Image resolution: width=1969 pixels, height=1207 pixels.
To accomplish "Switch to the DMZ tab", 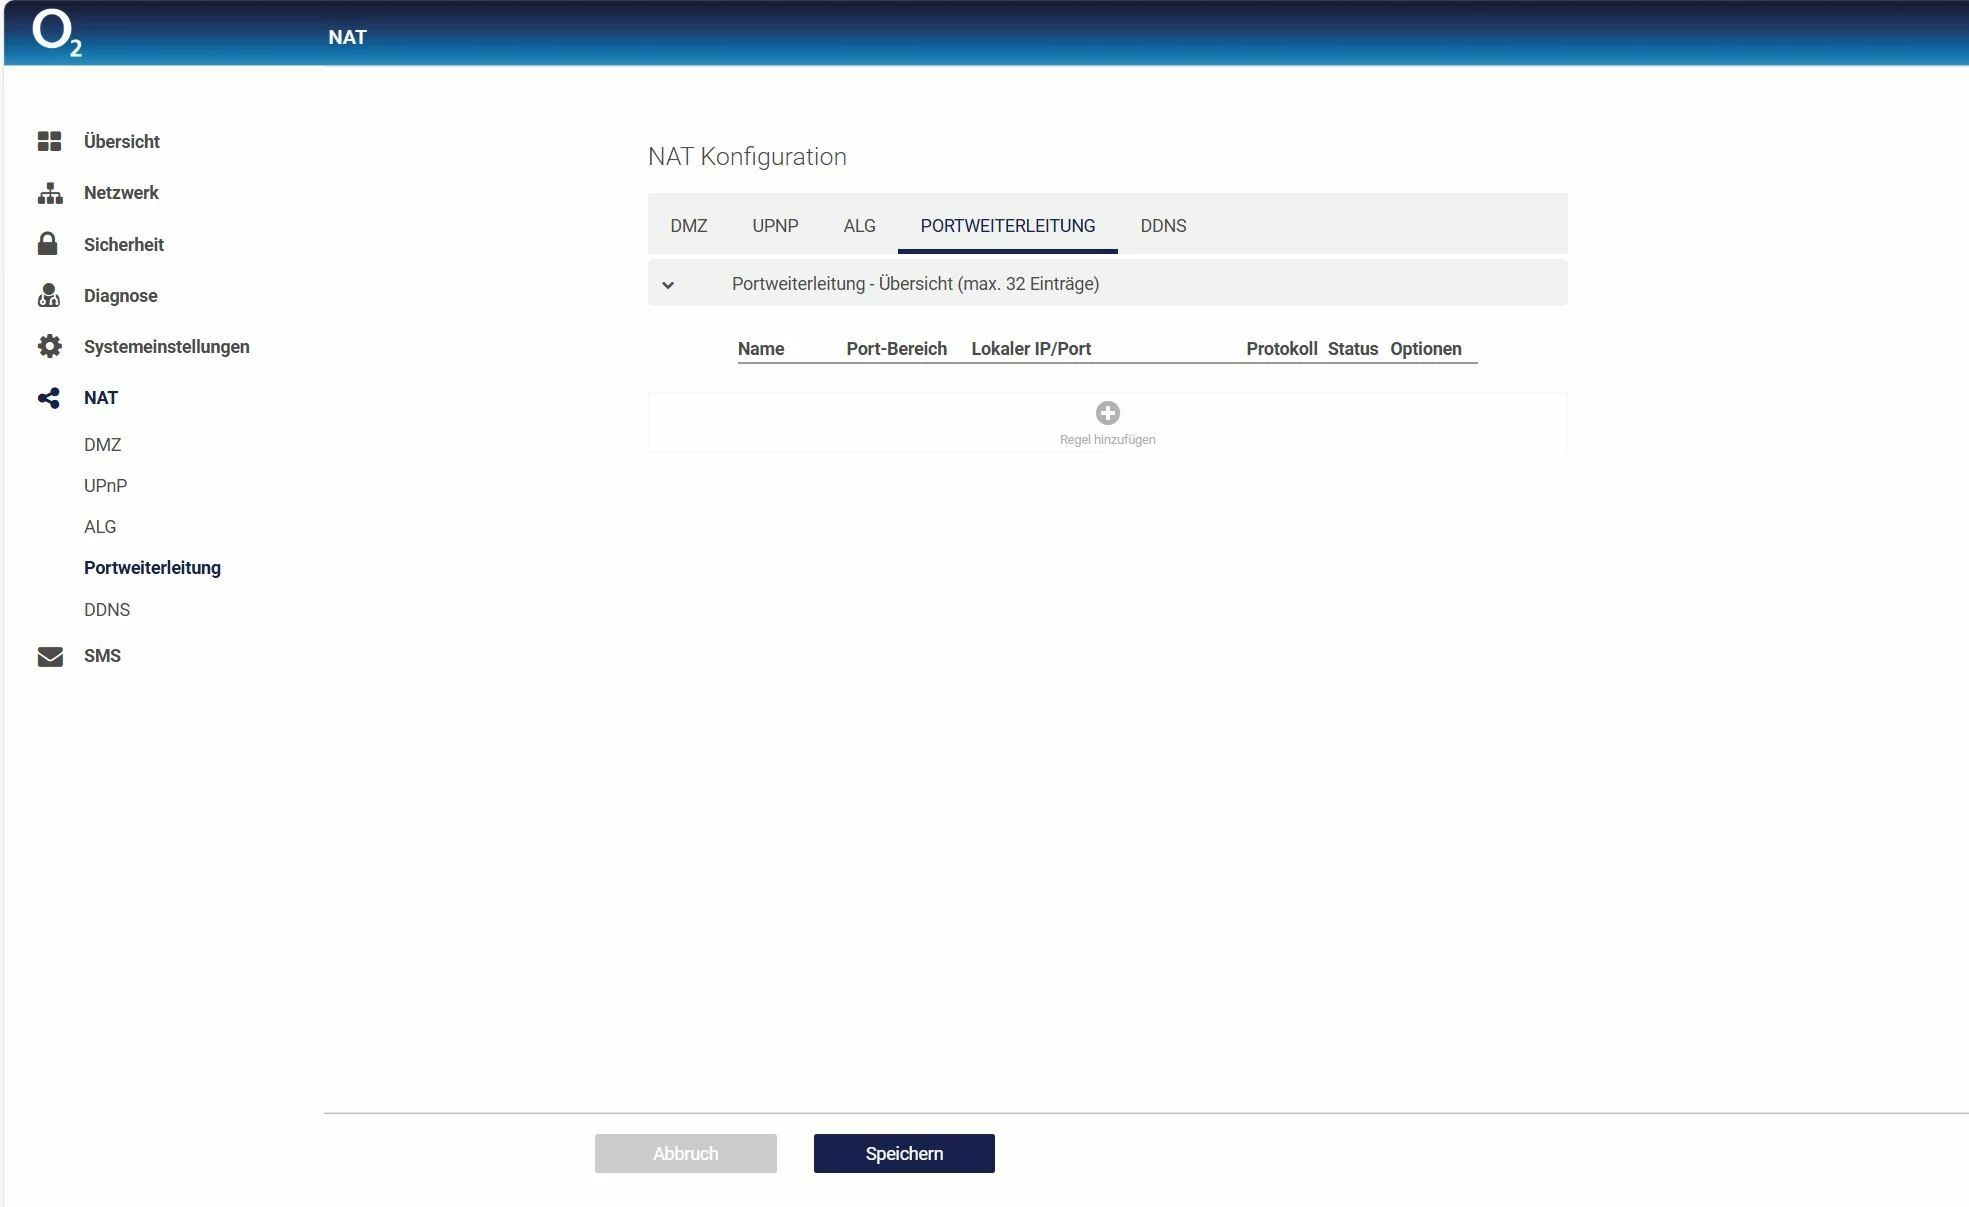I will [x=688, y=226].
